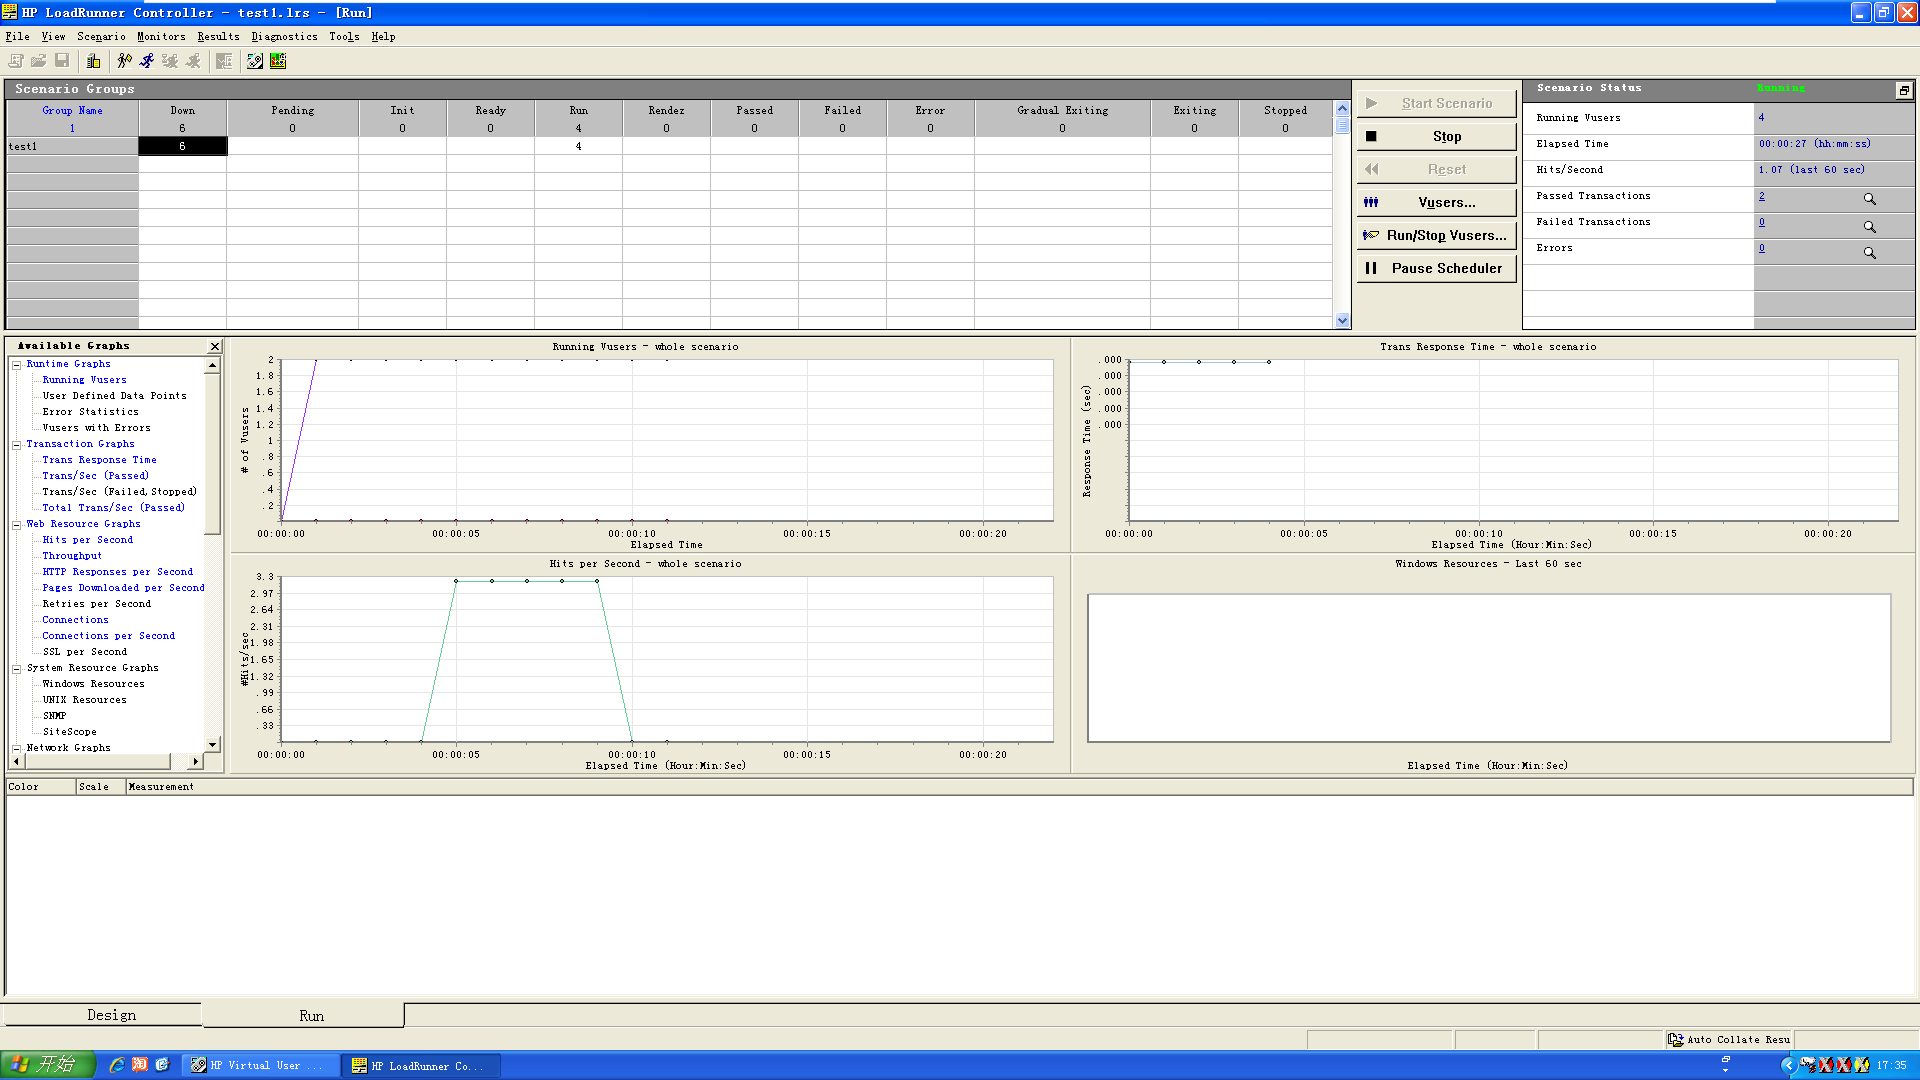The height and width of the screenshot is (1080, 1920).
Task: Select Hits per Second in the graph tree
Action: 87,540
